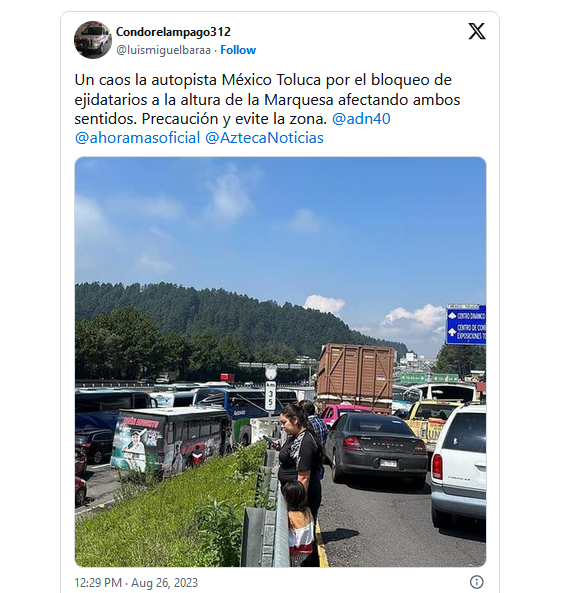The width and height of the screenshot is (576, 593).
Task: Open the @ahoramasoficial mention
Action: (x=137, y=138)
